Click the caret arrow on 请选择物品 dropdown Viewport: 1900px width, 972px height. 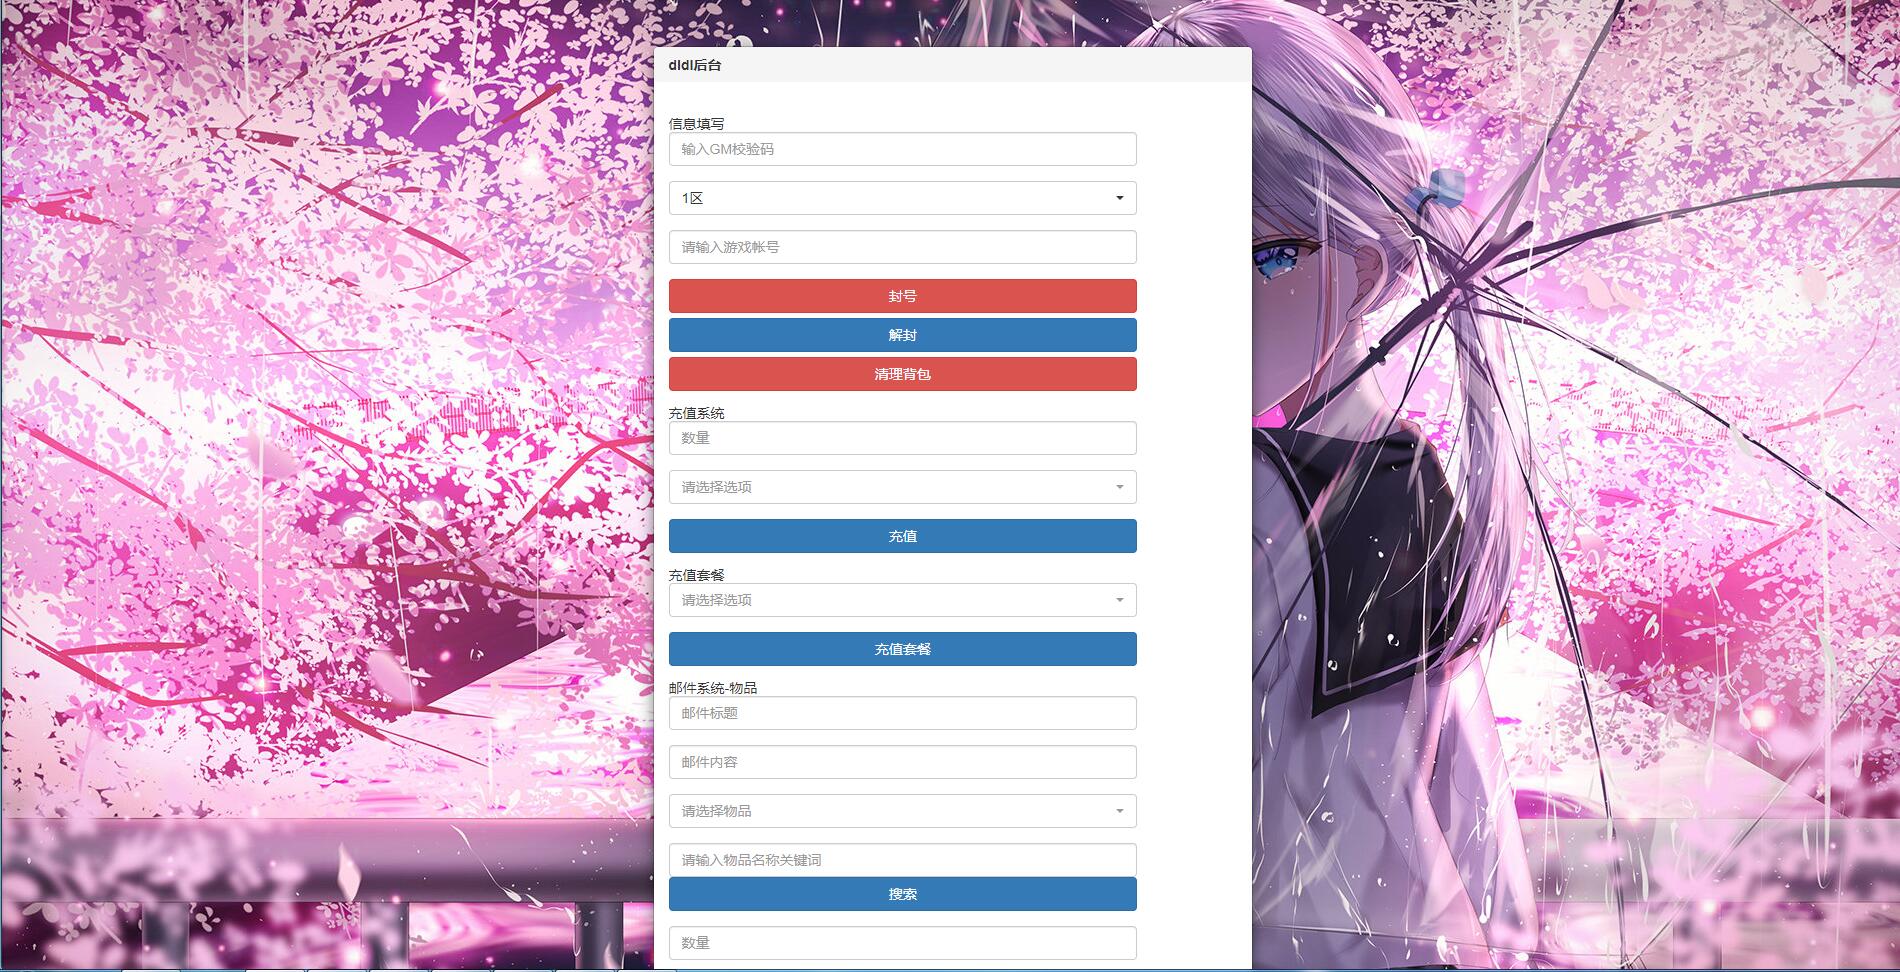point(1119,811)
